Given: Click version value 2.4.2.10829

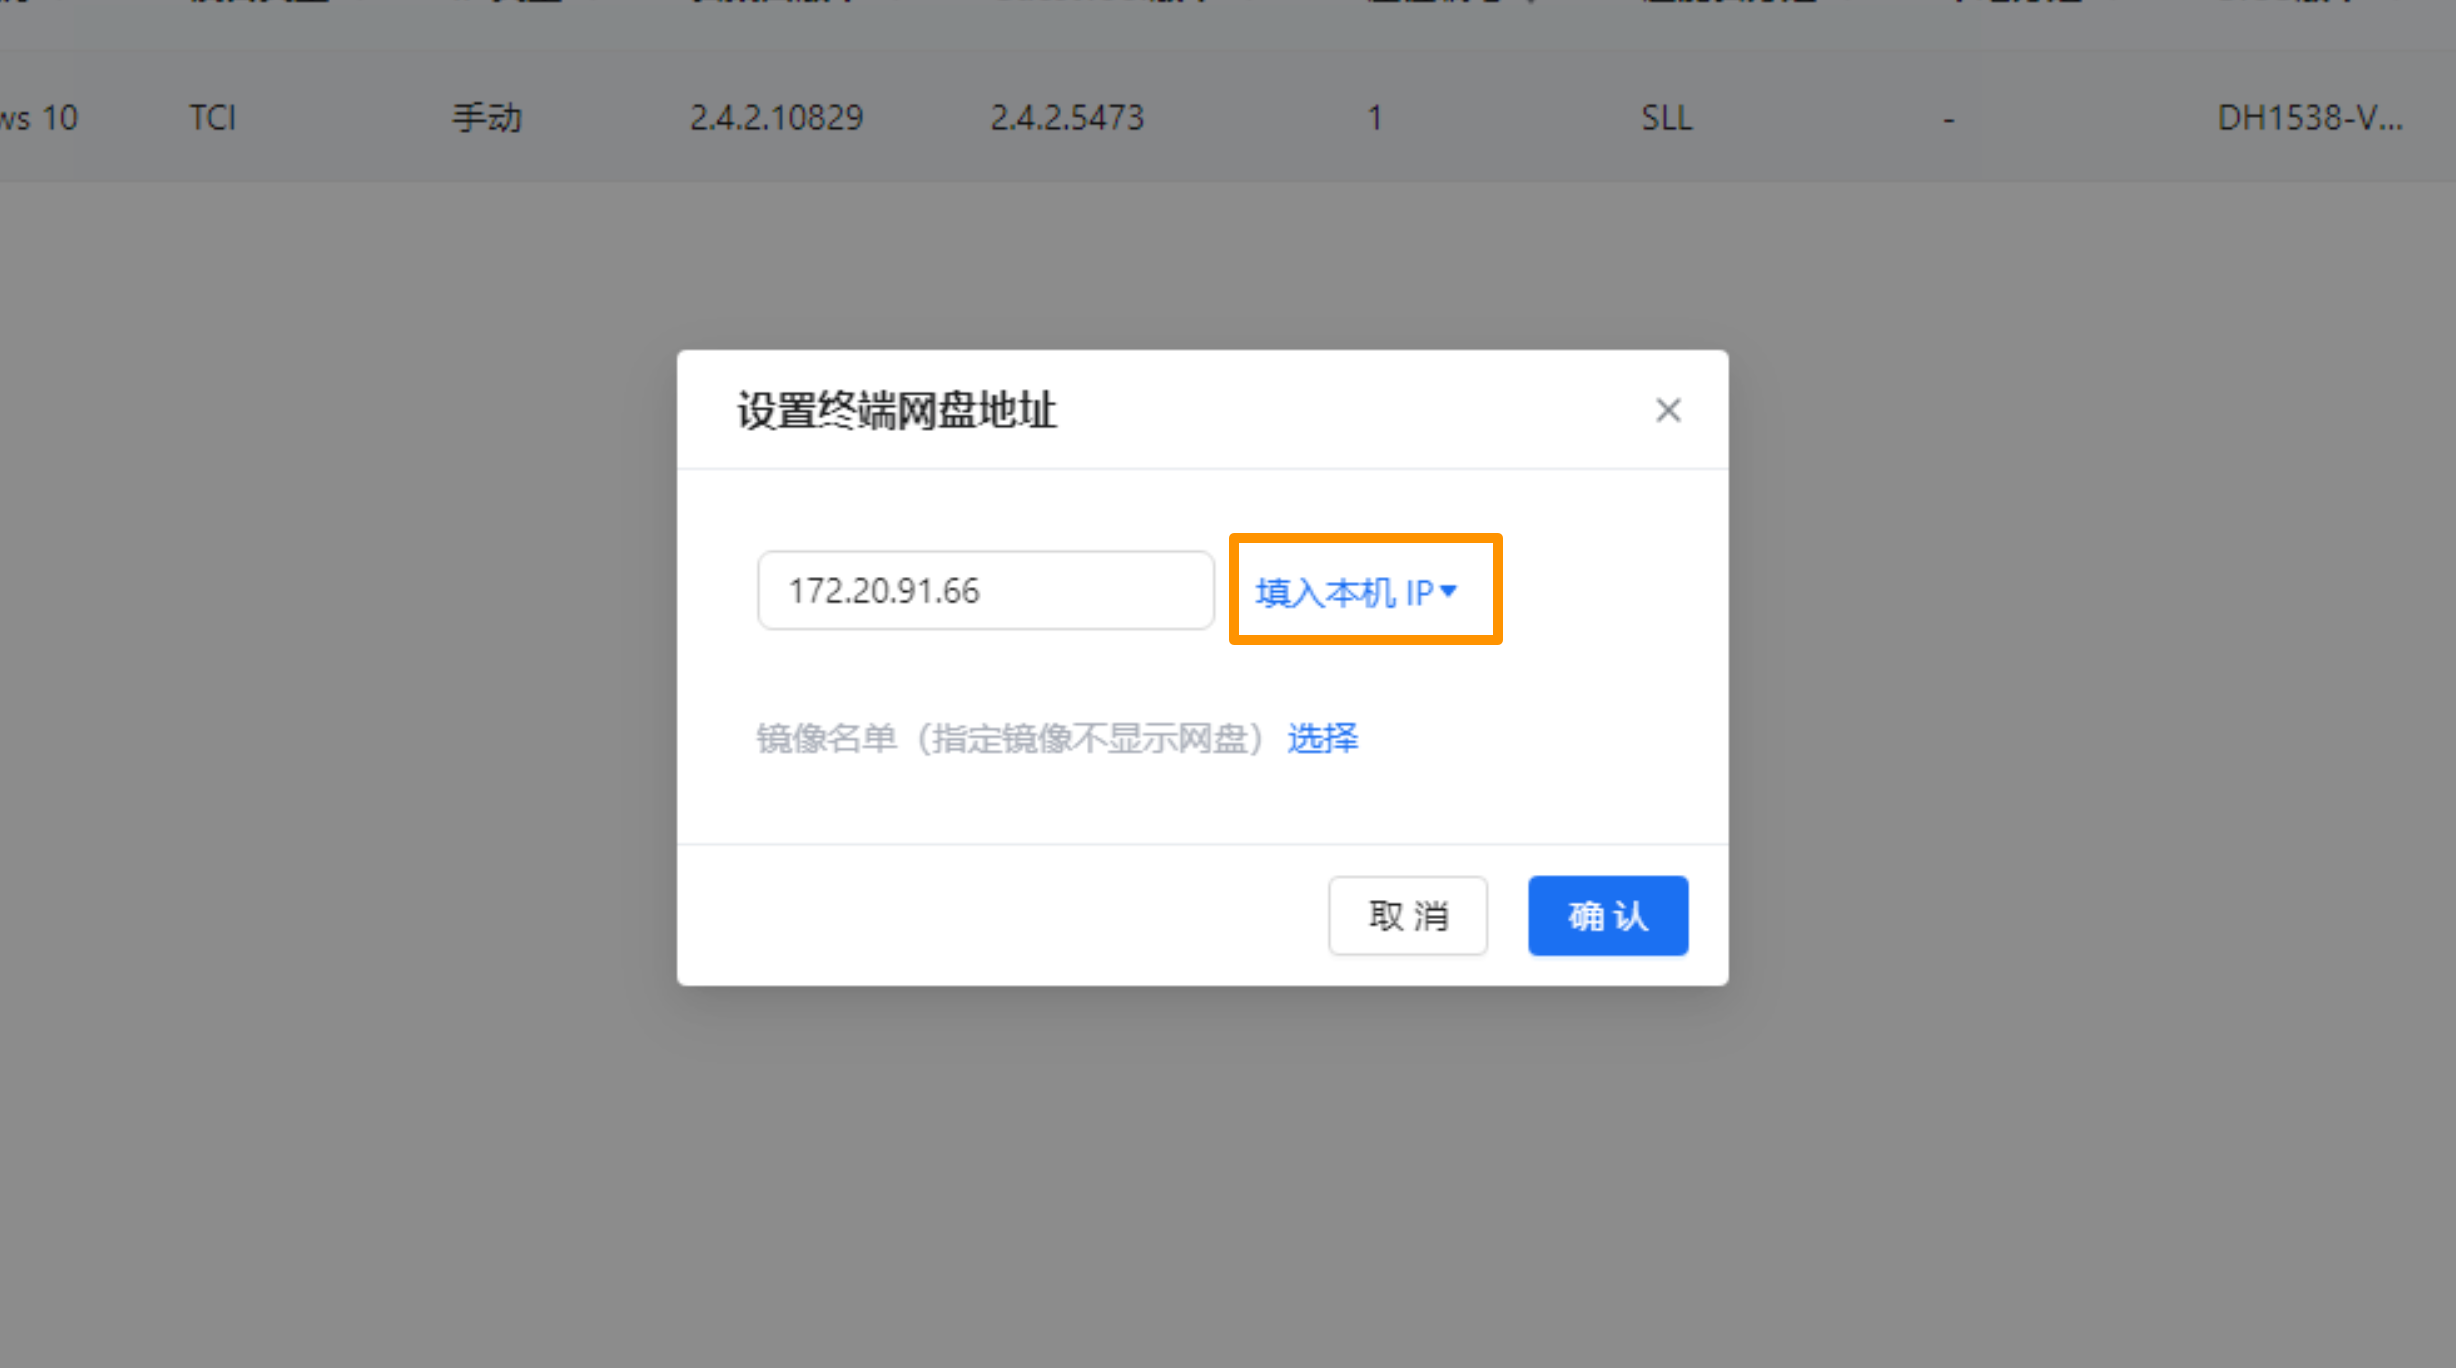Looking at the screenshot, I should tap(776, 118).
